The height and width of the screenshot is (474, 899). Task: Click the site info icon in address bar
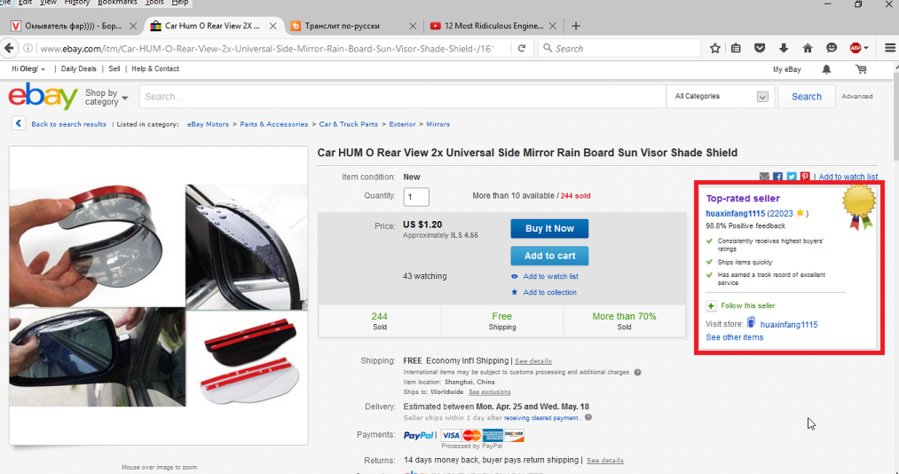coord(28,49)
